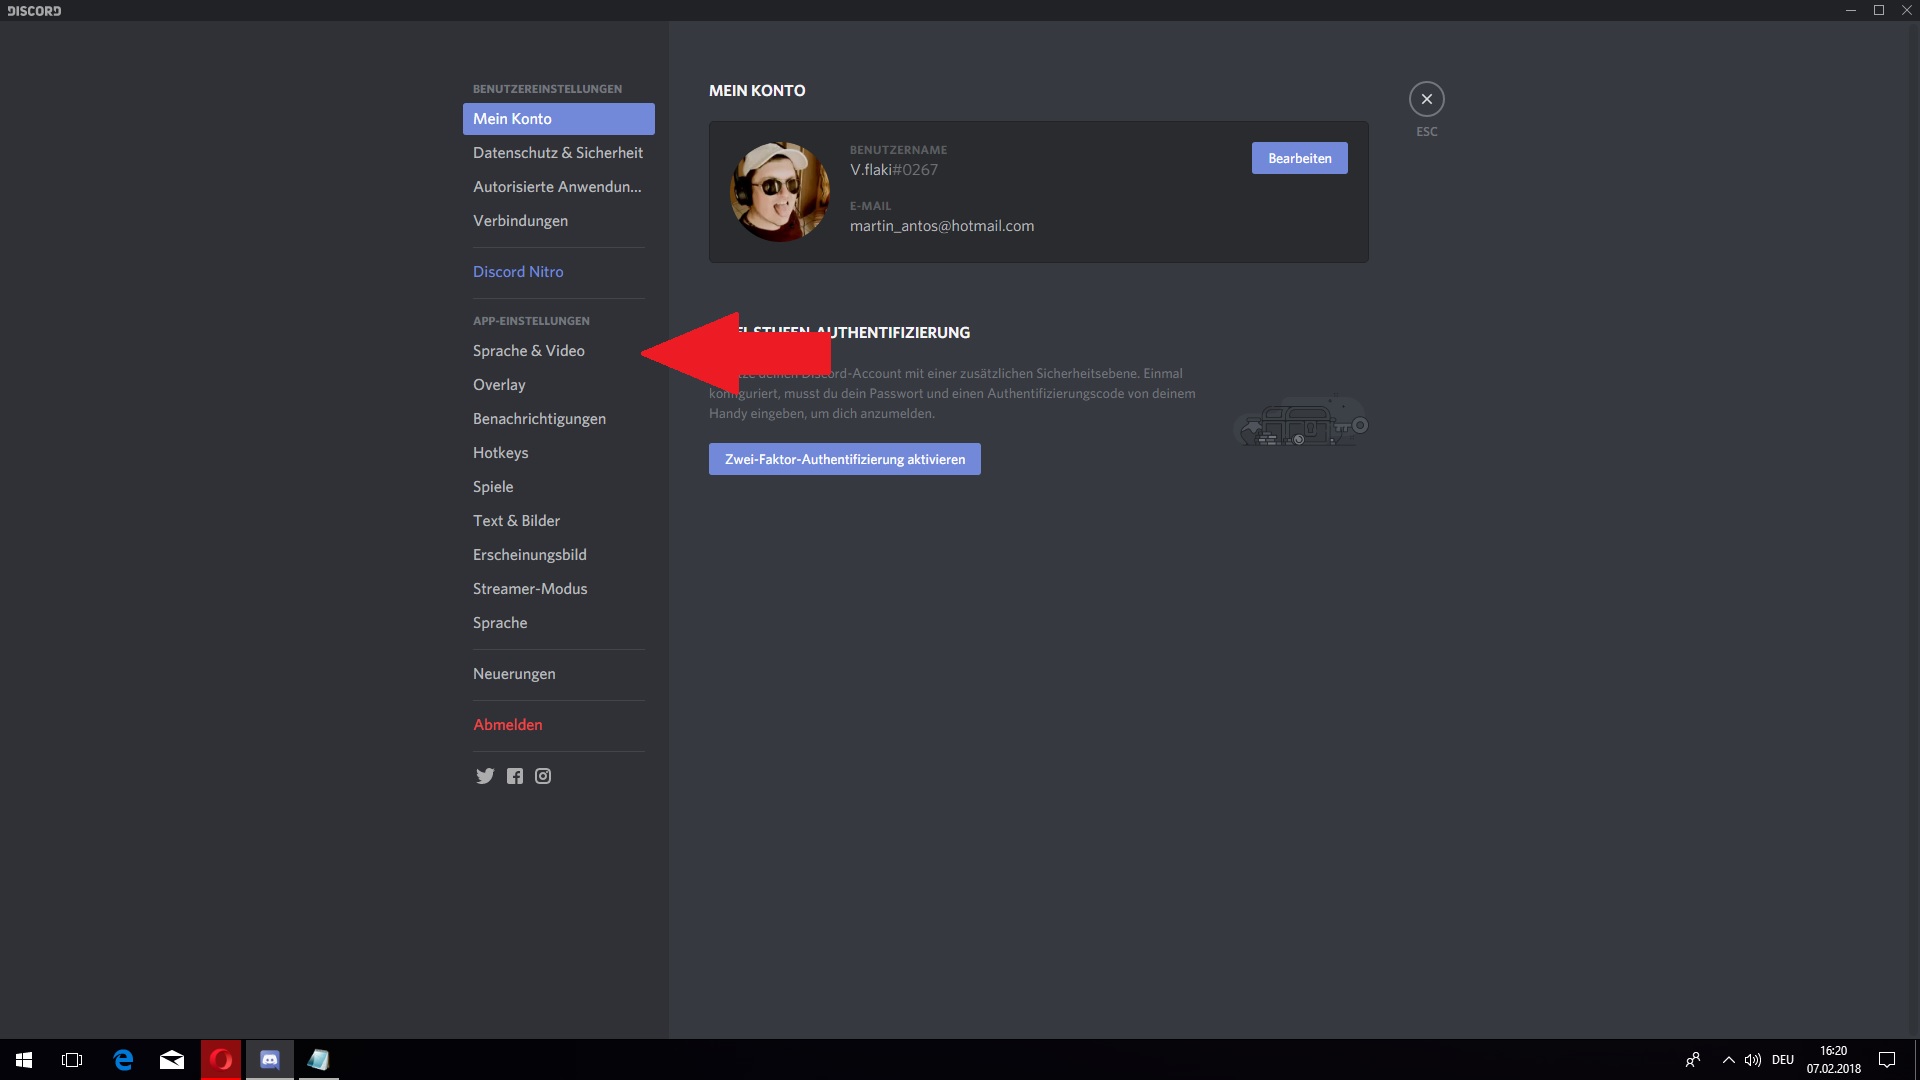Maximize the Discord window
The height and width of the screenshot is (1080, 1920).
tap(1879, 10)
